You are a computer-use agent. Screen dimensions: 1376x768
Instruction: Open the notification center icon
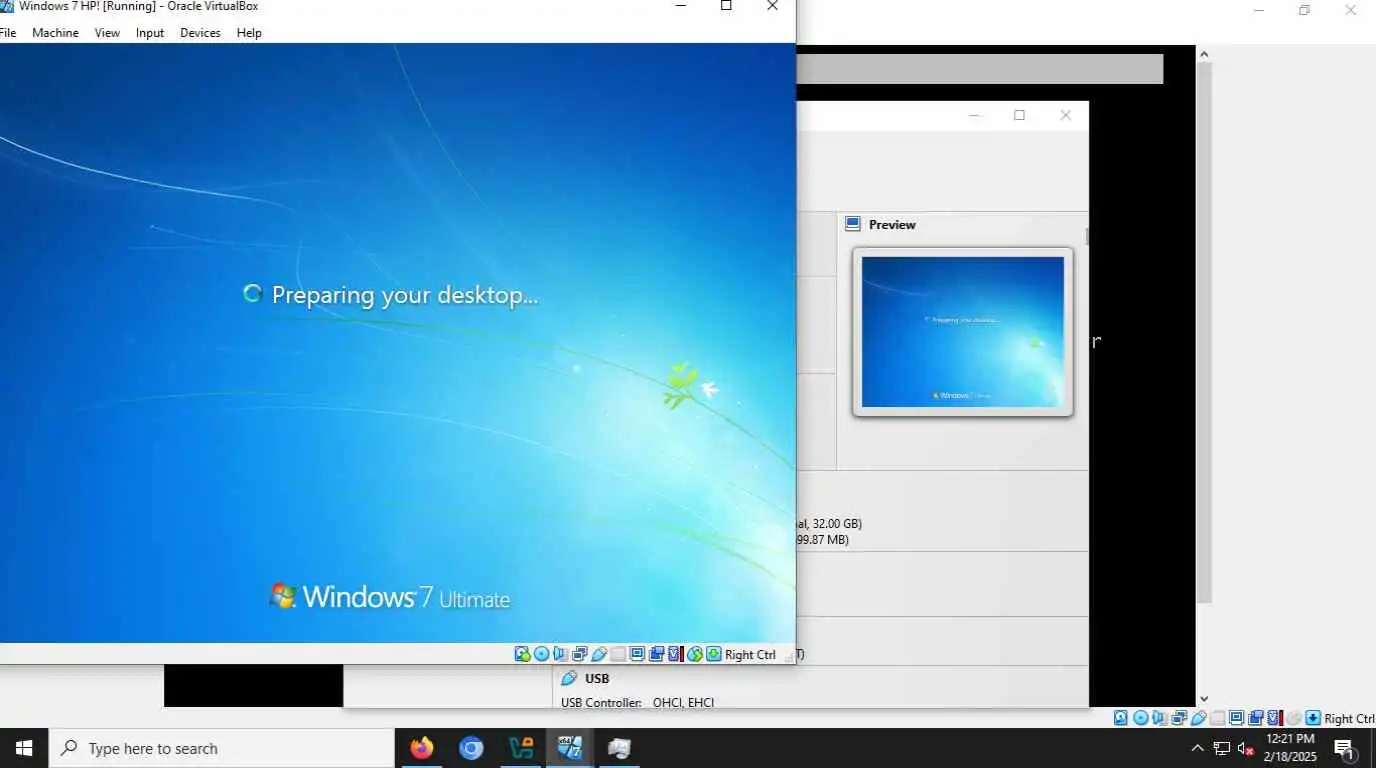tap(1345, 748)
